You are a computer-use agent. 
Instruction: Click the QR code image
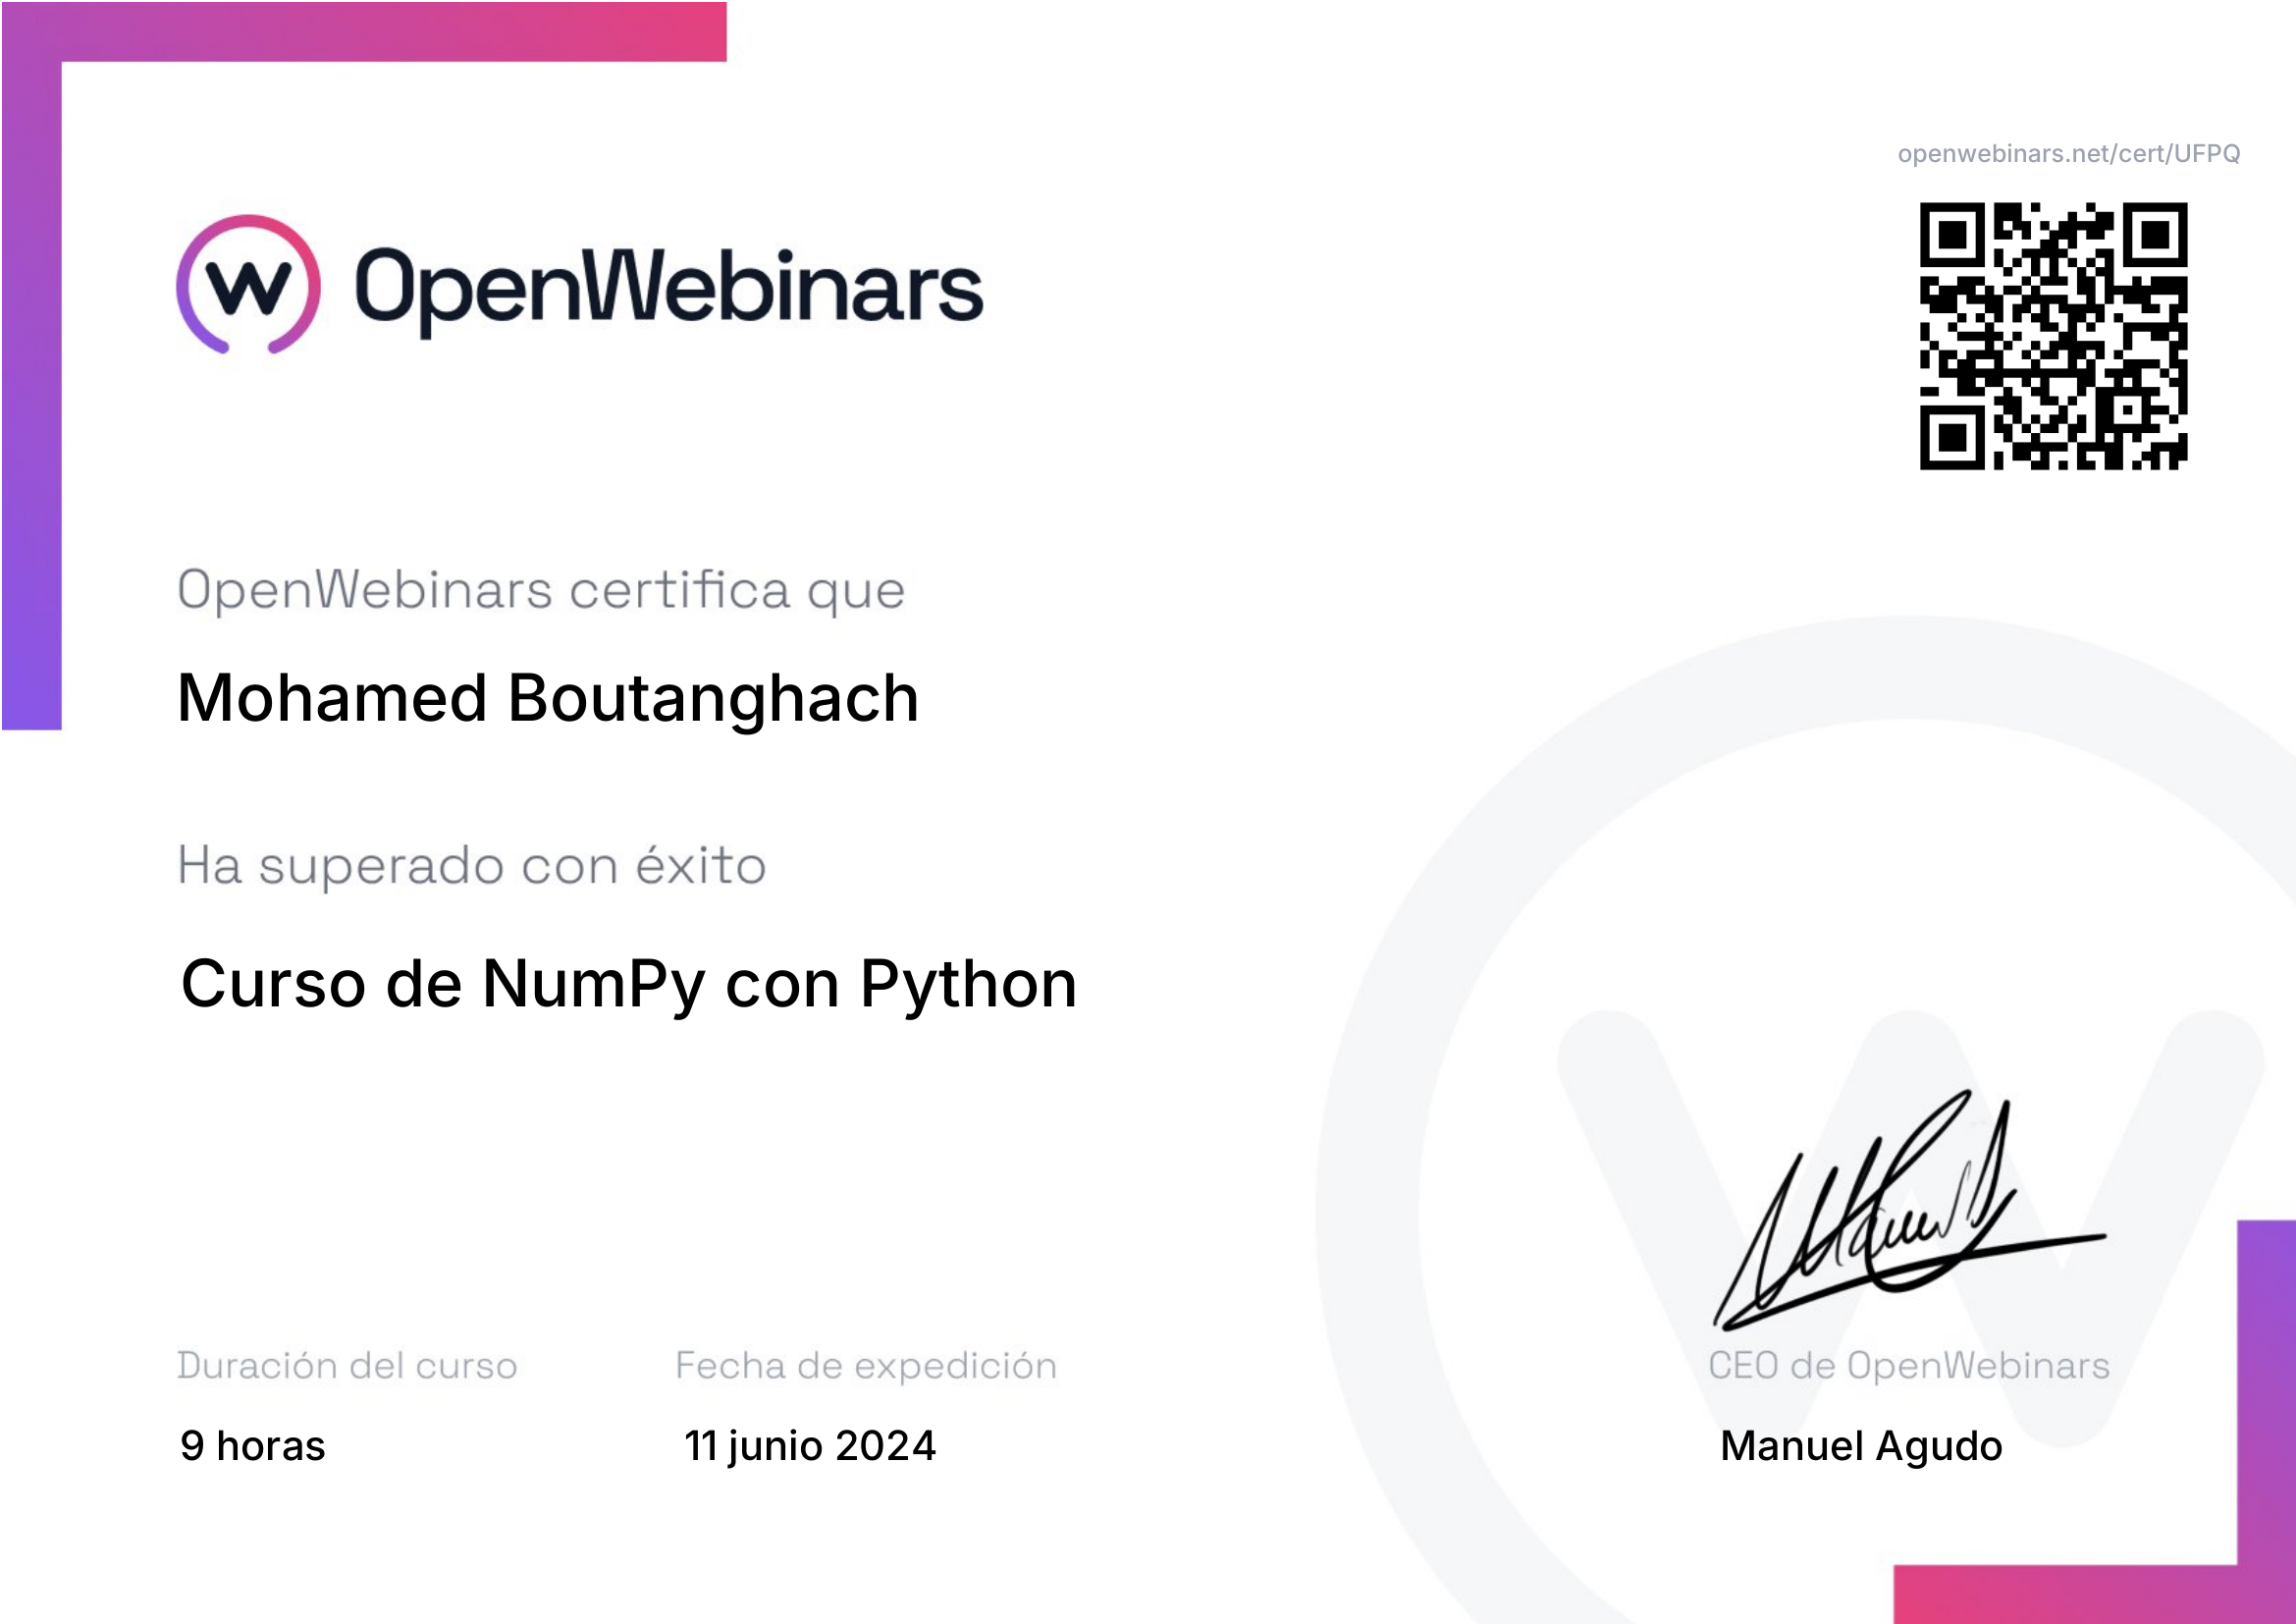(2052, 336)
